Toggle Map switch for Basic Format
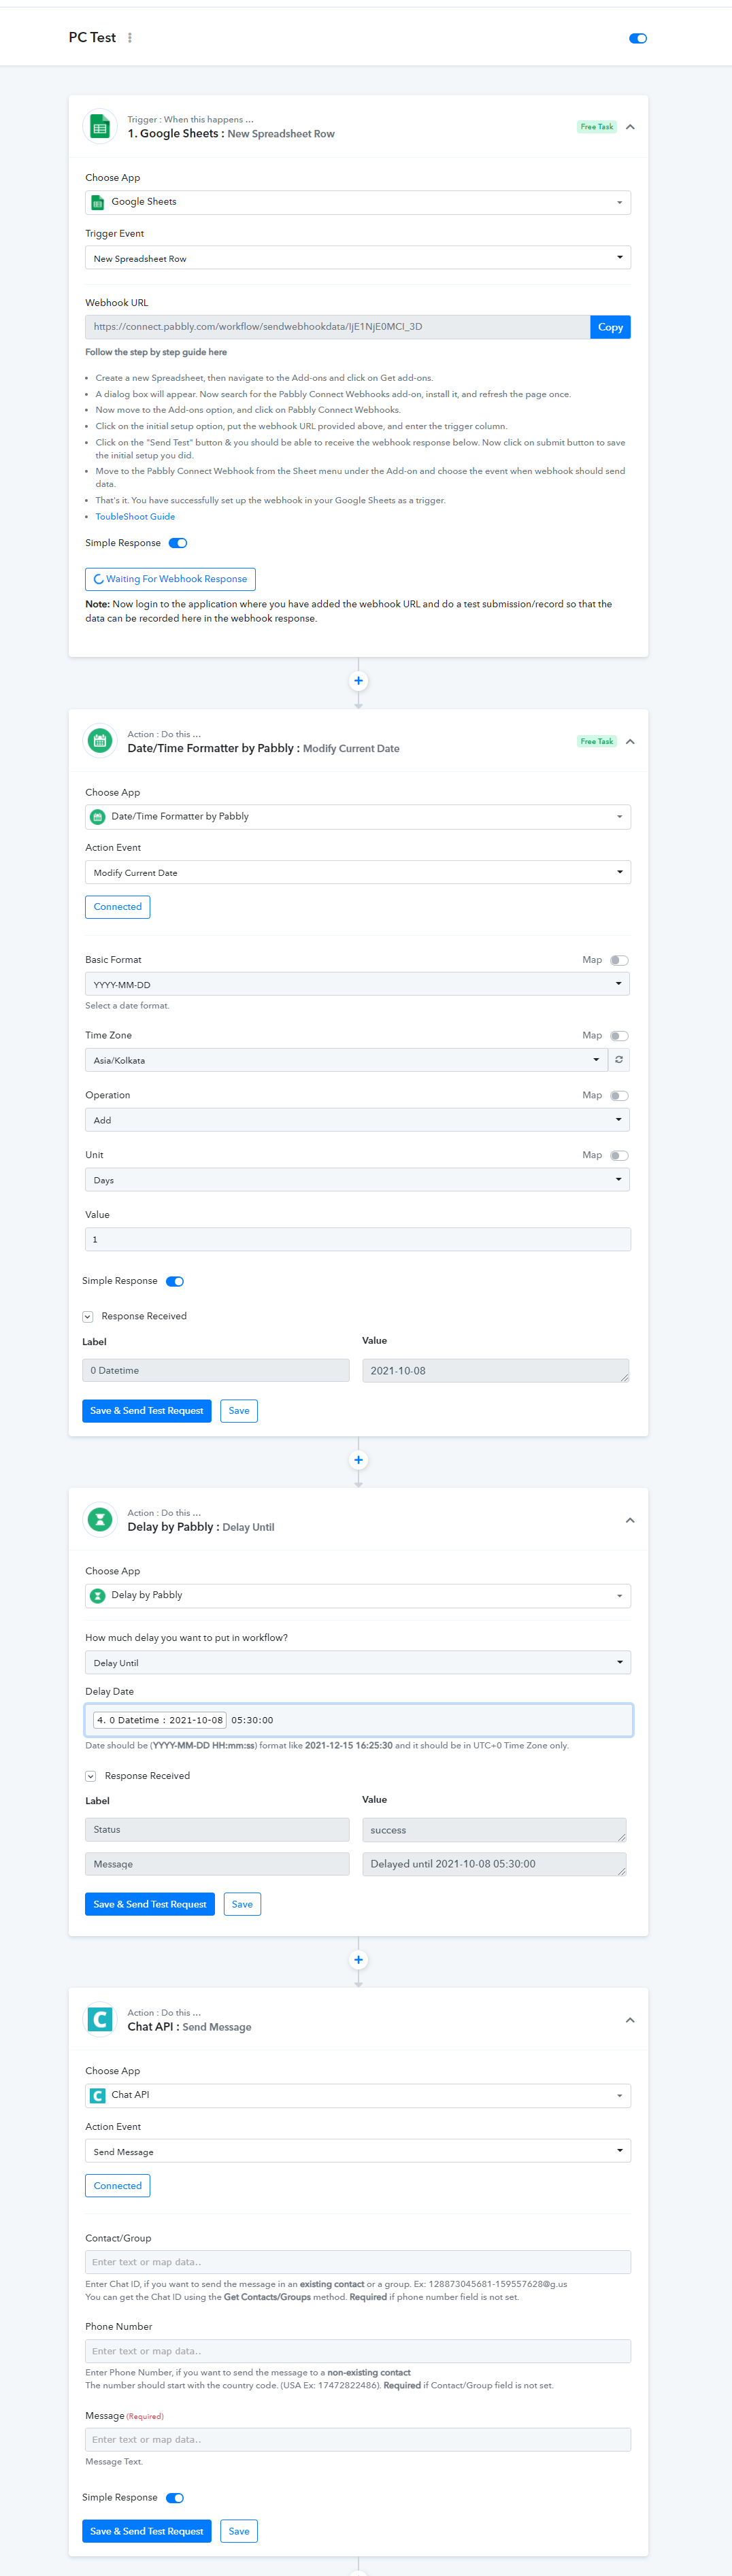The height and width of the screenshot is (2576, 732). point(619,960)
